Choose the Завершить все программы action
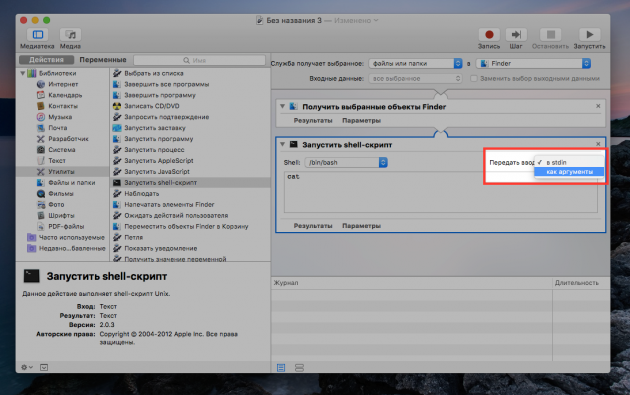 [x=166, y=84]
